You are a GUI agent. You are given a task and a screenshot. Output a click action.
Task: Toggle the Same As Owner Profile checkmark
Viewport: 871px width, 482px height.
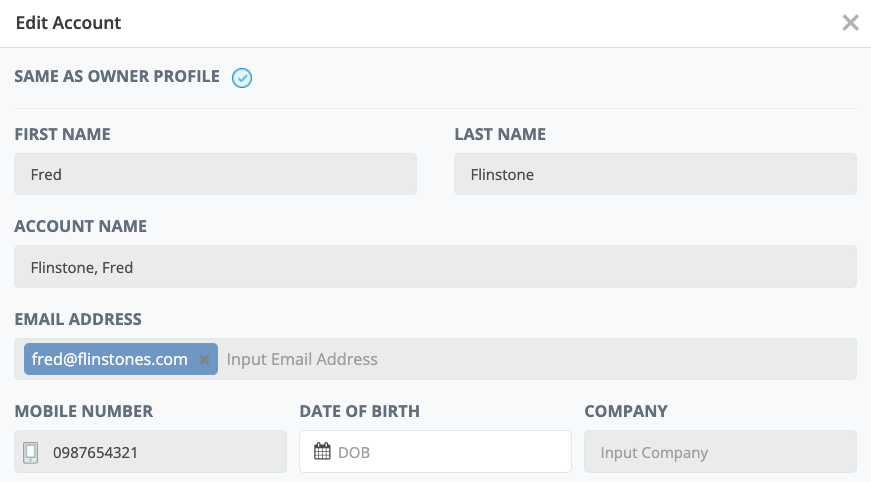pyautogui.click(x=242, y=78)
